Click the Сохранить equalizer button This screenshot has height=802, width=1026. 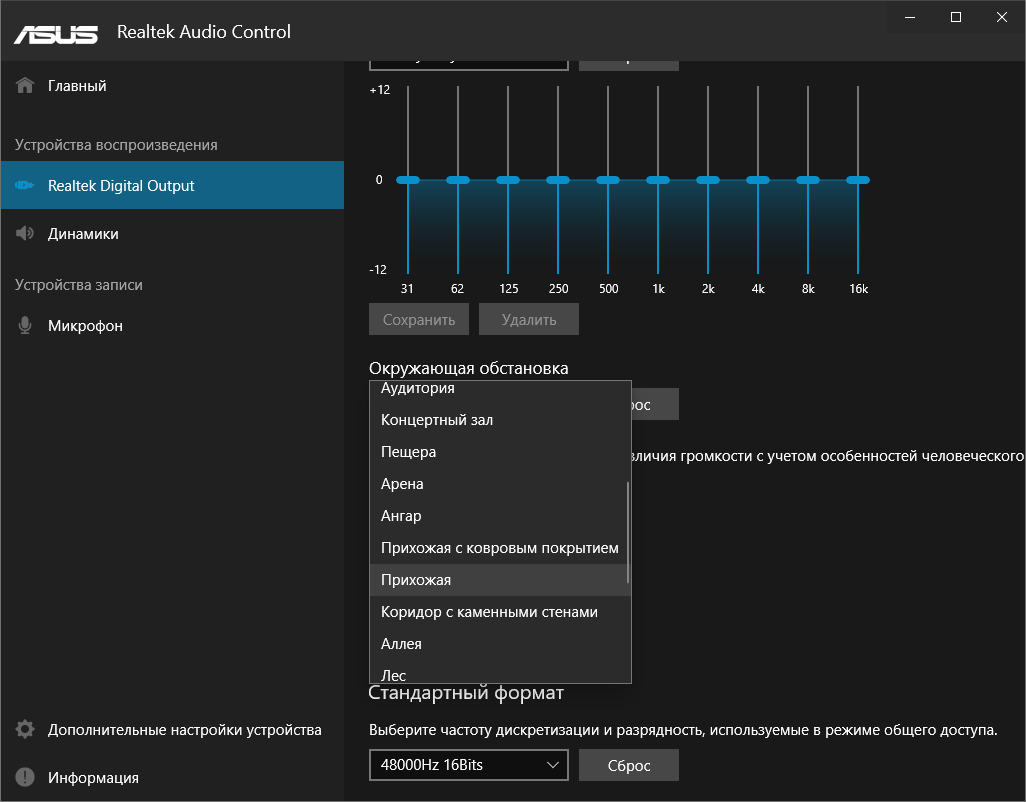[419, 319]
